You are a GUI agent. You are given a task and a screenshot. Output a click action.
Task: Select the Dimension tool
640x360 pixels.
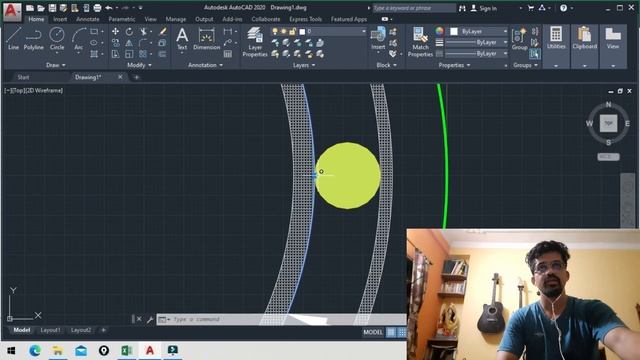[207, 39]
